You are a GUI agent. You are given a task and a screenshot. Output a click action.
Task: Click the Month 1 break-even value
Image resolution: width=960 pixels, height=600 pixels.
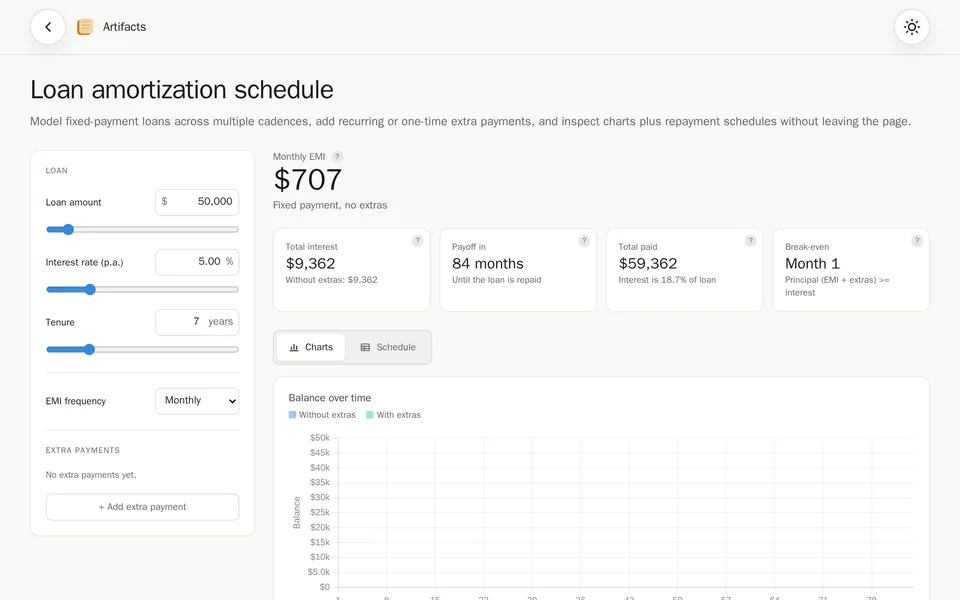pyautogui.click(x=812, y=264)
